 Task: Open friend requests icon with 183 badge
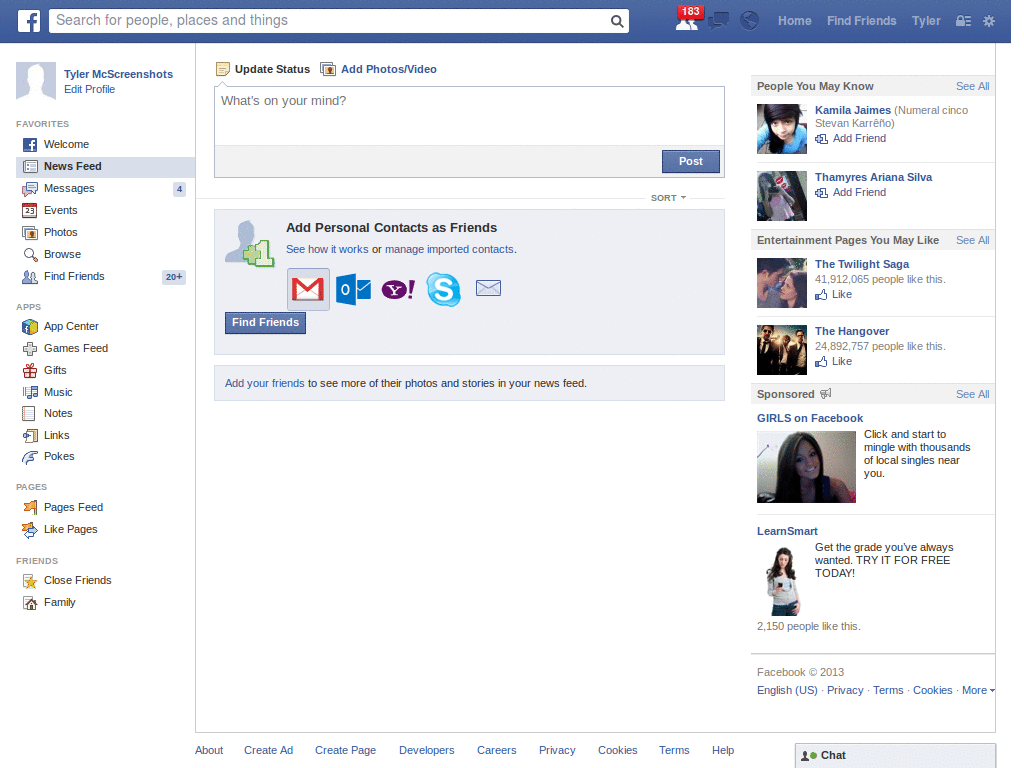pos(688,20)
